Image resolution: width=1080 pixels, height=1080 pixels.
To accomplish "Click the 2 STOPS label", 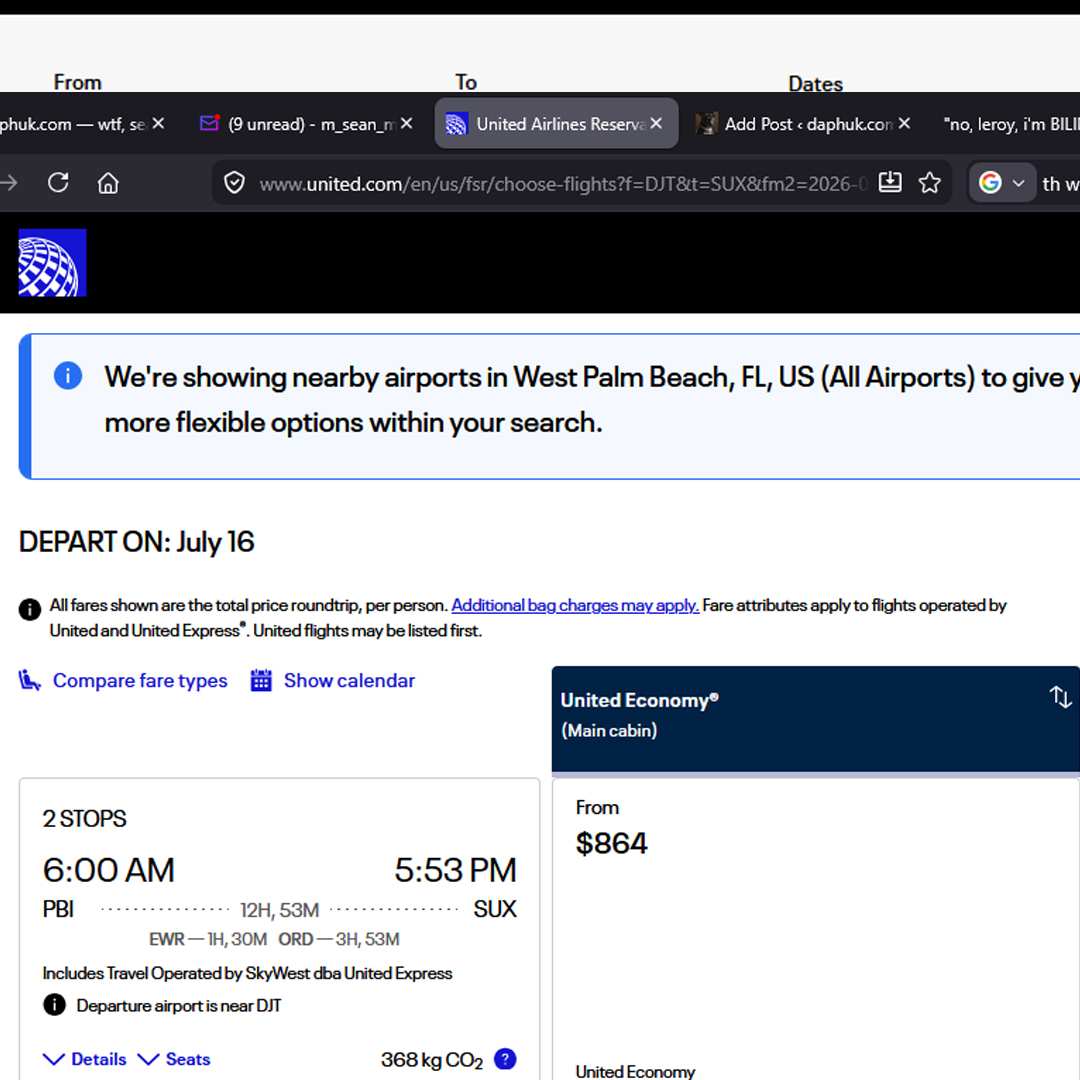I will tap(85, 818).
